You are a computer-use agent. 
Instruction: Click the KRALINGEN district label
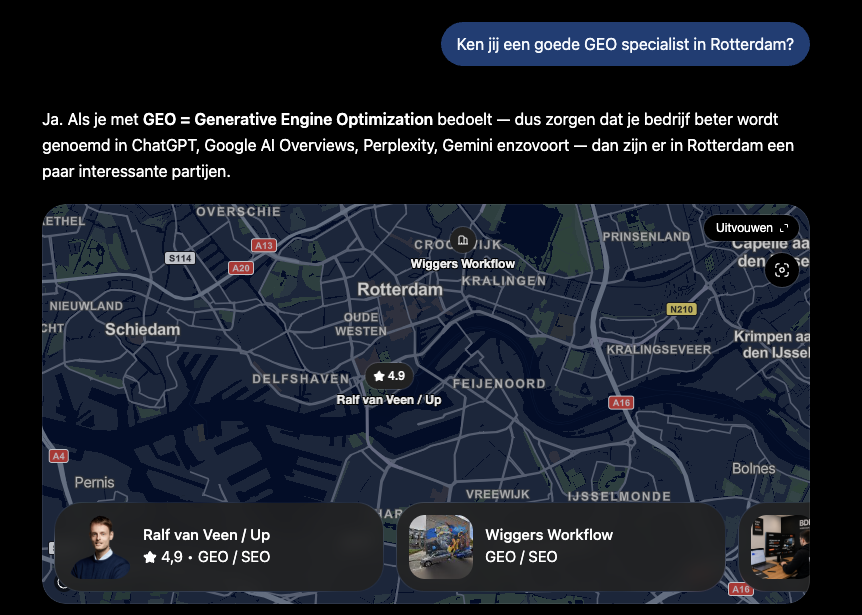pyautogui.click(x=504, y=281)
